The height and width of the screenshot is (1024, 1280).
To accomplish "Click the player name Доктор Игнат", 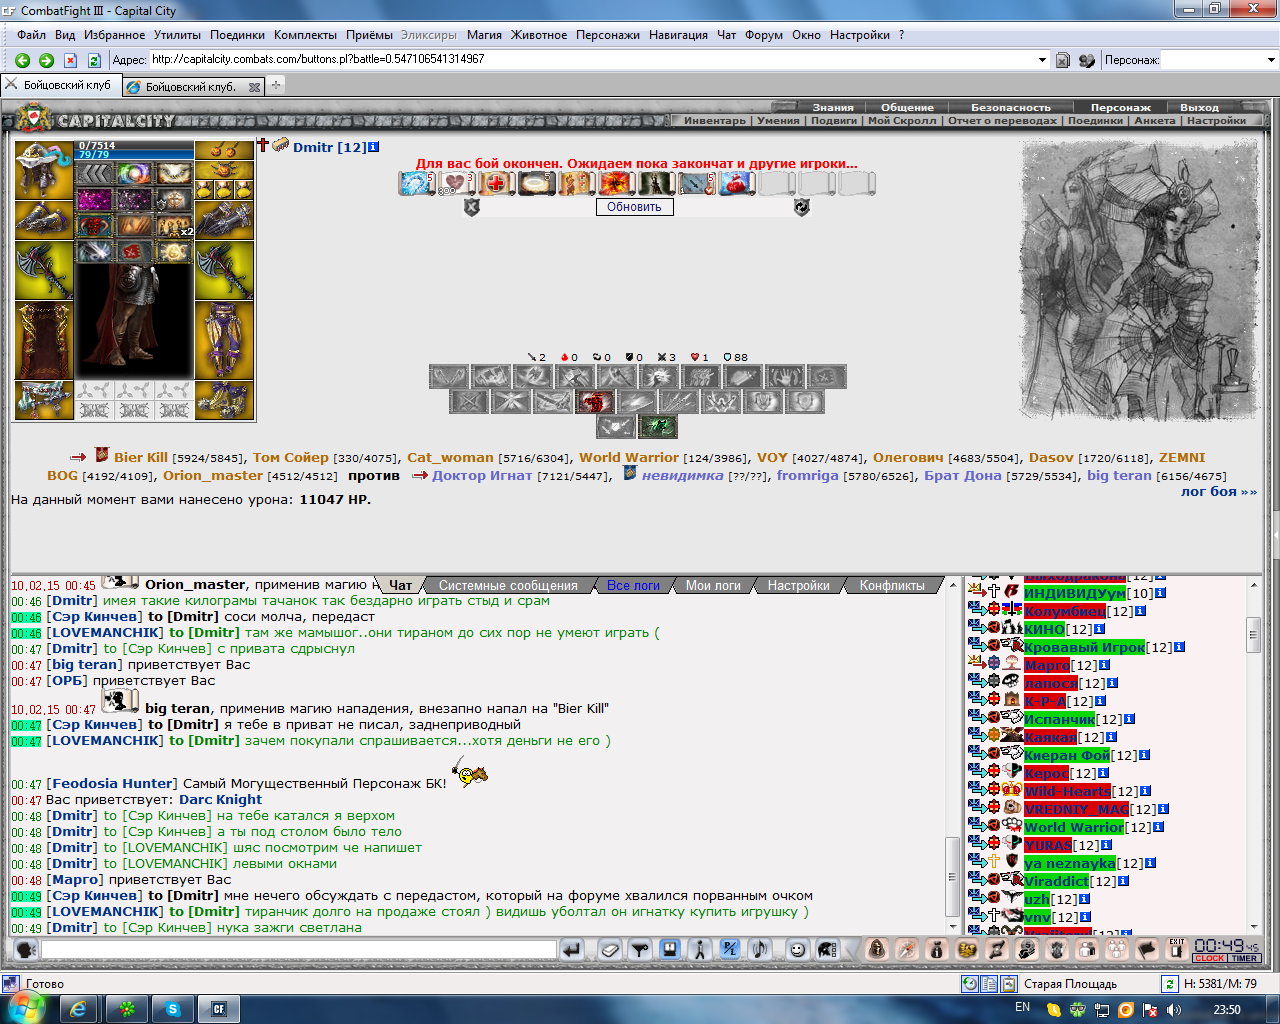I will pyautogui.click(x=482, y=475).
